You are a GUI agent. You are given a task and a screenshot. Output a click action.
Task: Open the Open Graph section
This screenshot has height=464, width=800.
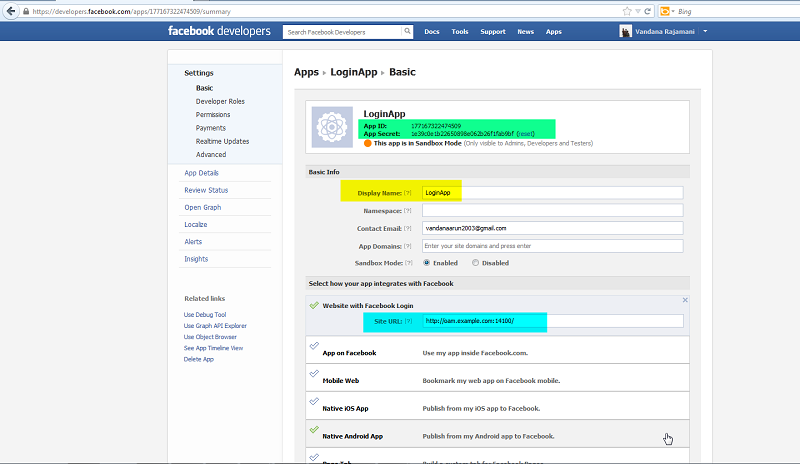[x=203, y=207]
